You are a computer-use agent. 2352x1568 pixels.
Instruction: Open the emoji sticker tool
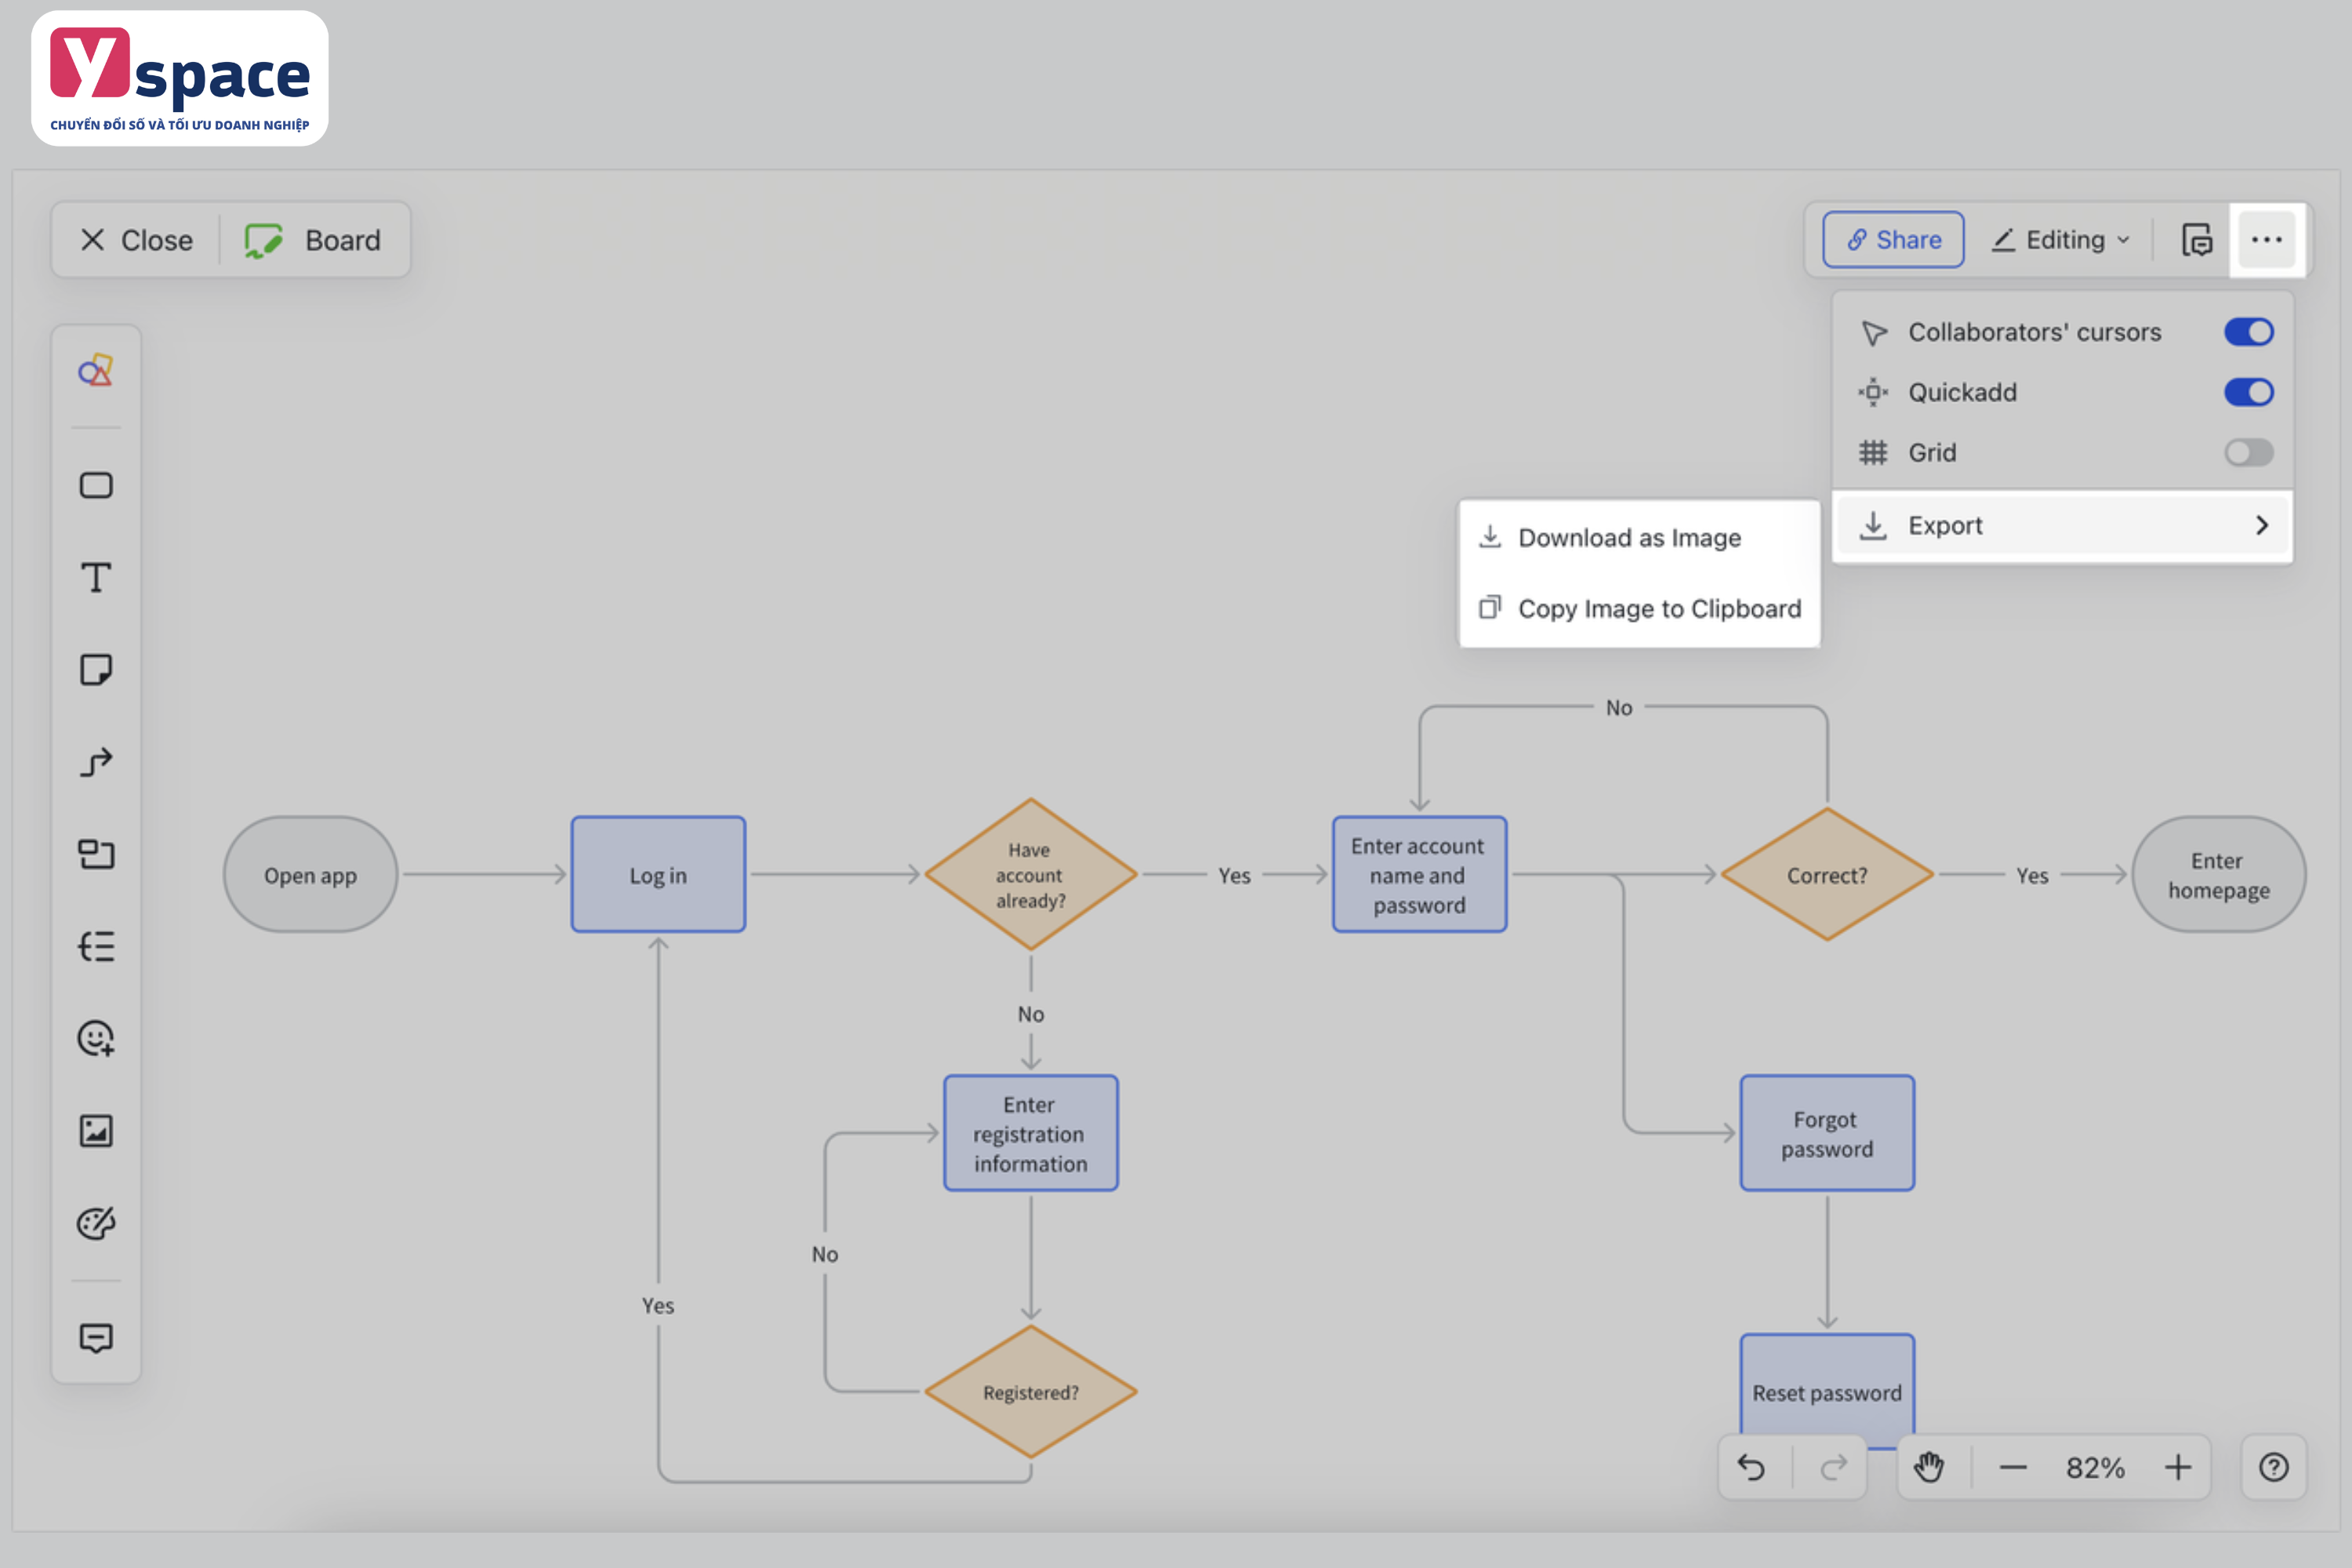tap(96, 1038)
